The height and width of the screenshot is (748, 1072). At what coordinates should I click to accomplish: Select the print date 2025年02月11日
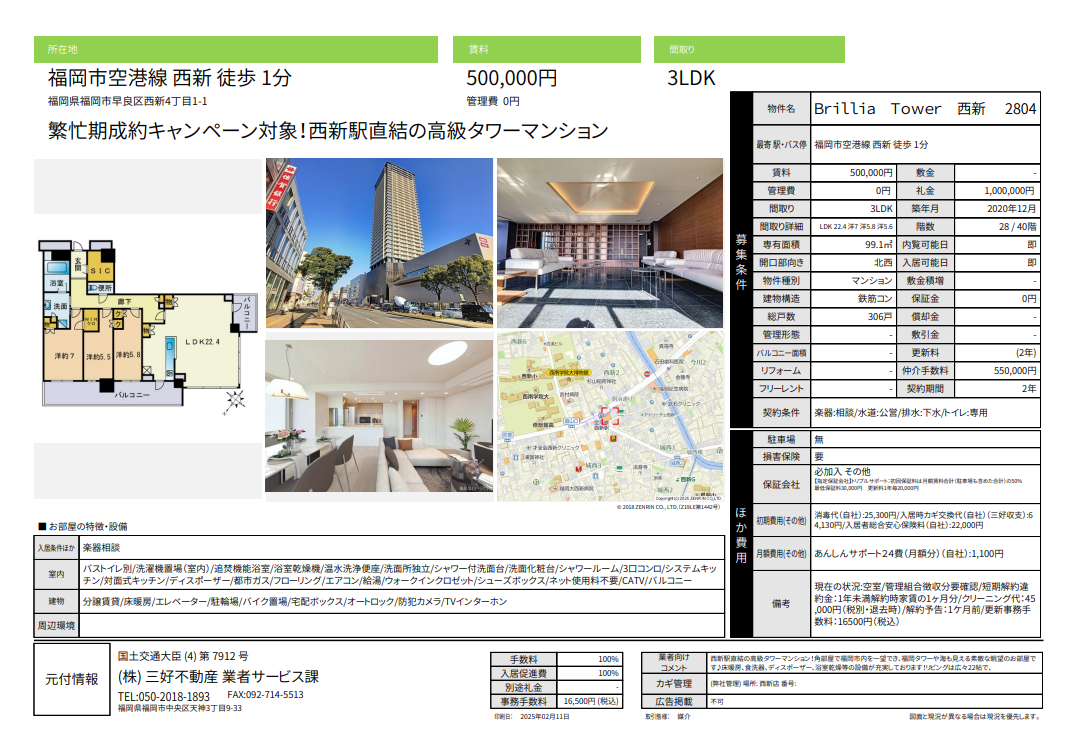tap(545, 717)
